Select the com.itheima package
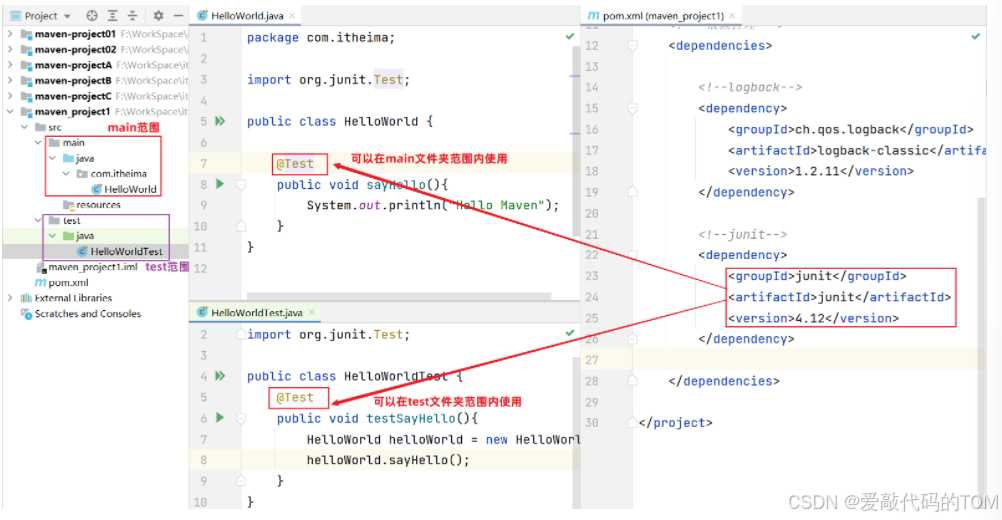This screenshot has height=520, width=1002. 112,174
